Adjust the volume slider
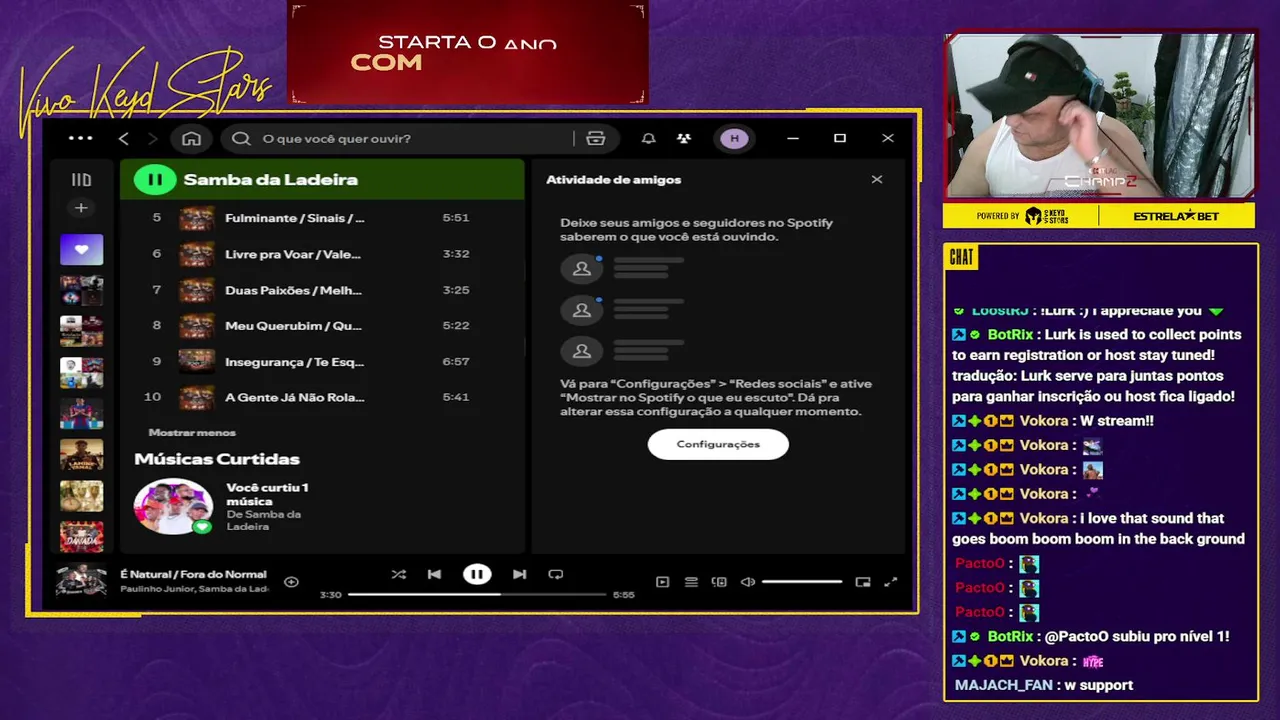This screenshot has width=1280, height=720. 802,582
